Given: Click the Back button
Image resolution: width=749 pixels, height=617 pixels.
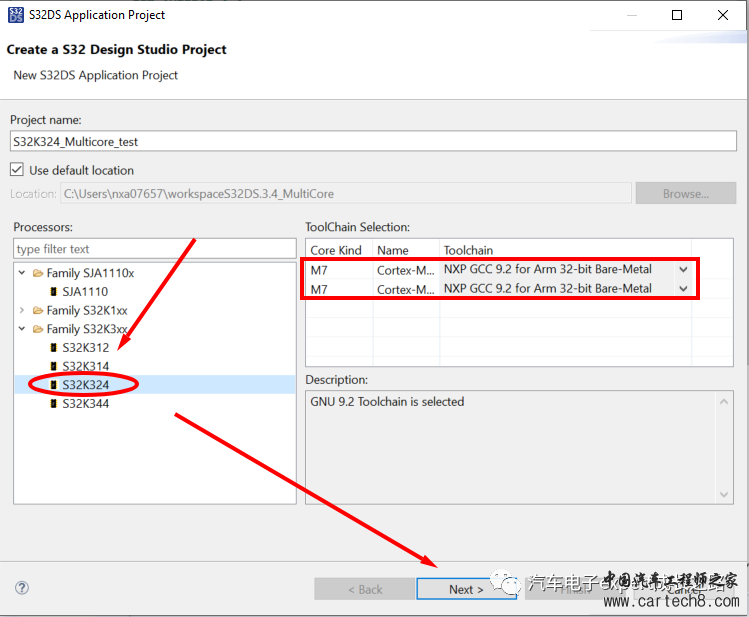Looking at the screenshot, I should coord(364,589).
